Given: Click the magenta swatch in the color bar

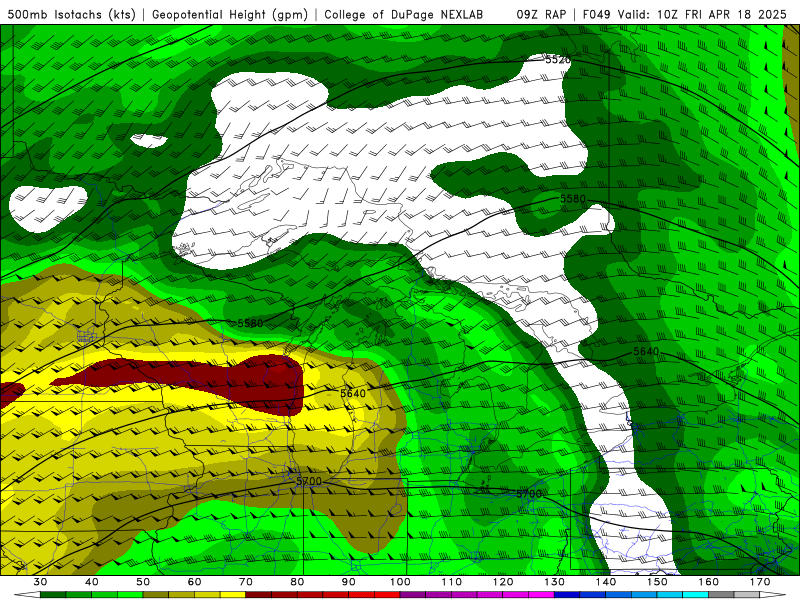Looking at the screenshot, I should point(541,595).
